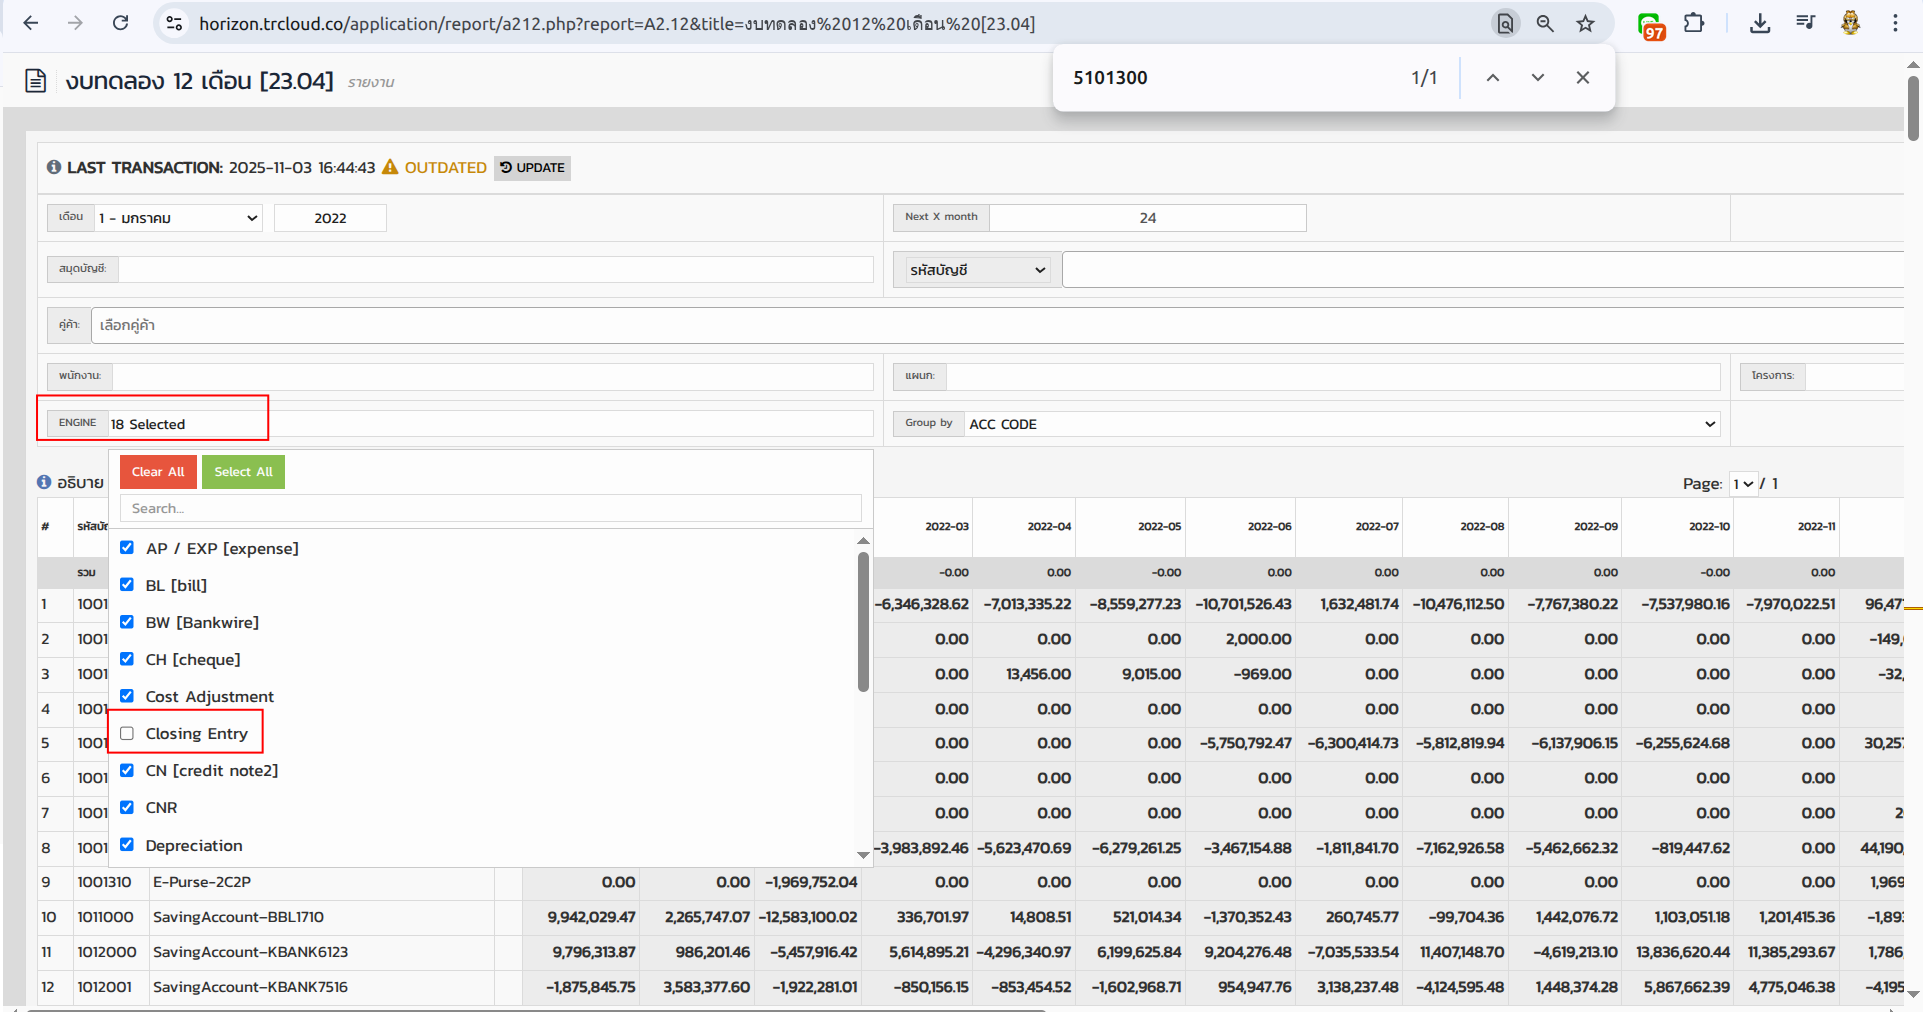Select the Depreciation list item
This screenshot has width=1926, height=1012.
pos(194,845)
